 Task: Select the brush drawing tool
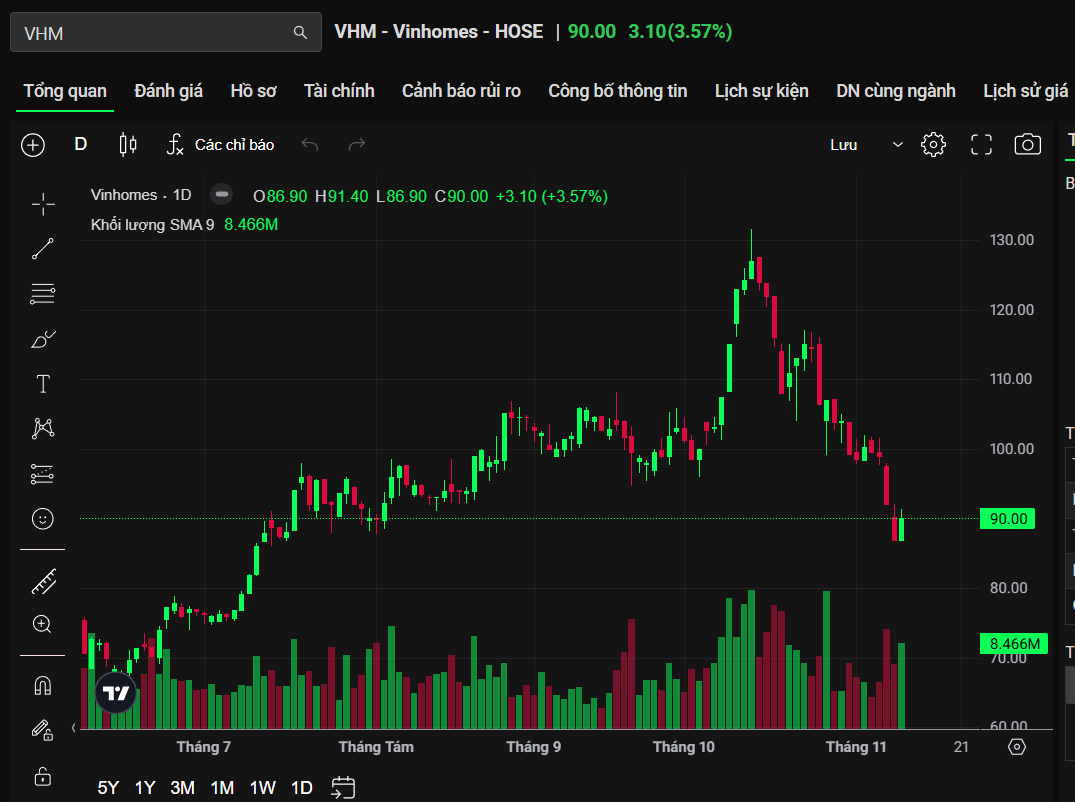pyautogui.click(x=43, y=340)
